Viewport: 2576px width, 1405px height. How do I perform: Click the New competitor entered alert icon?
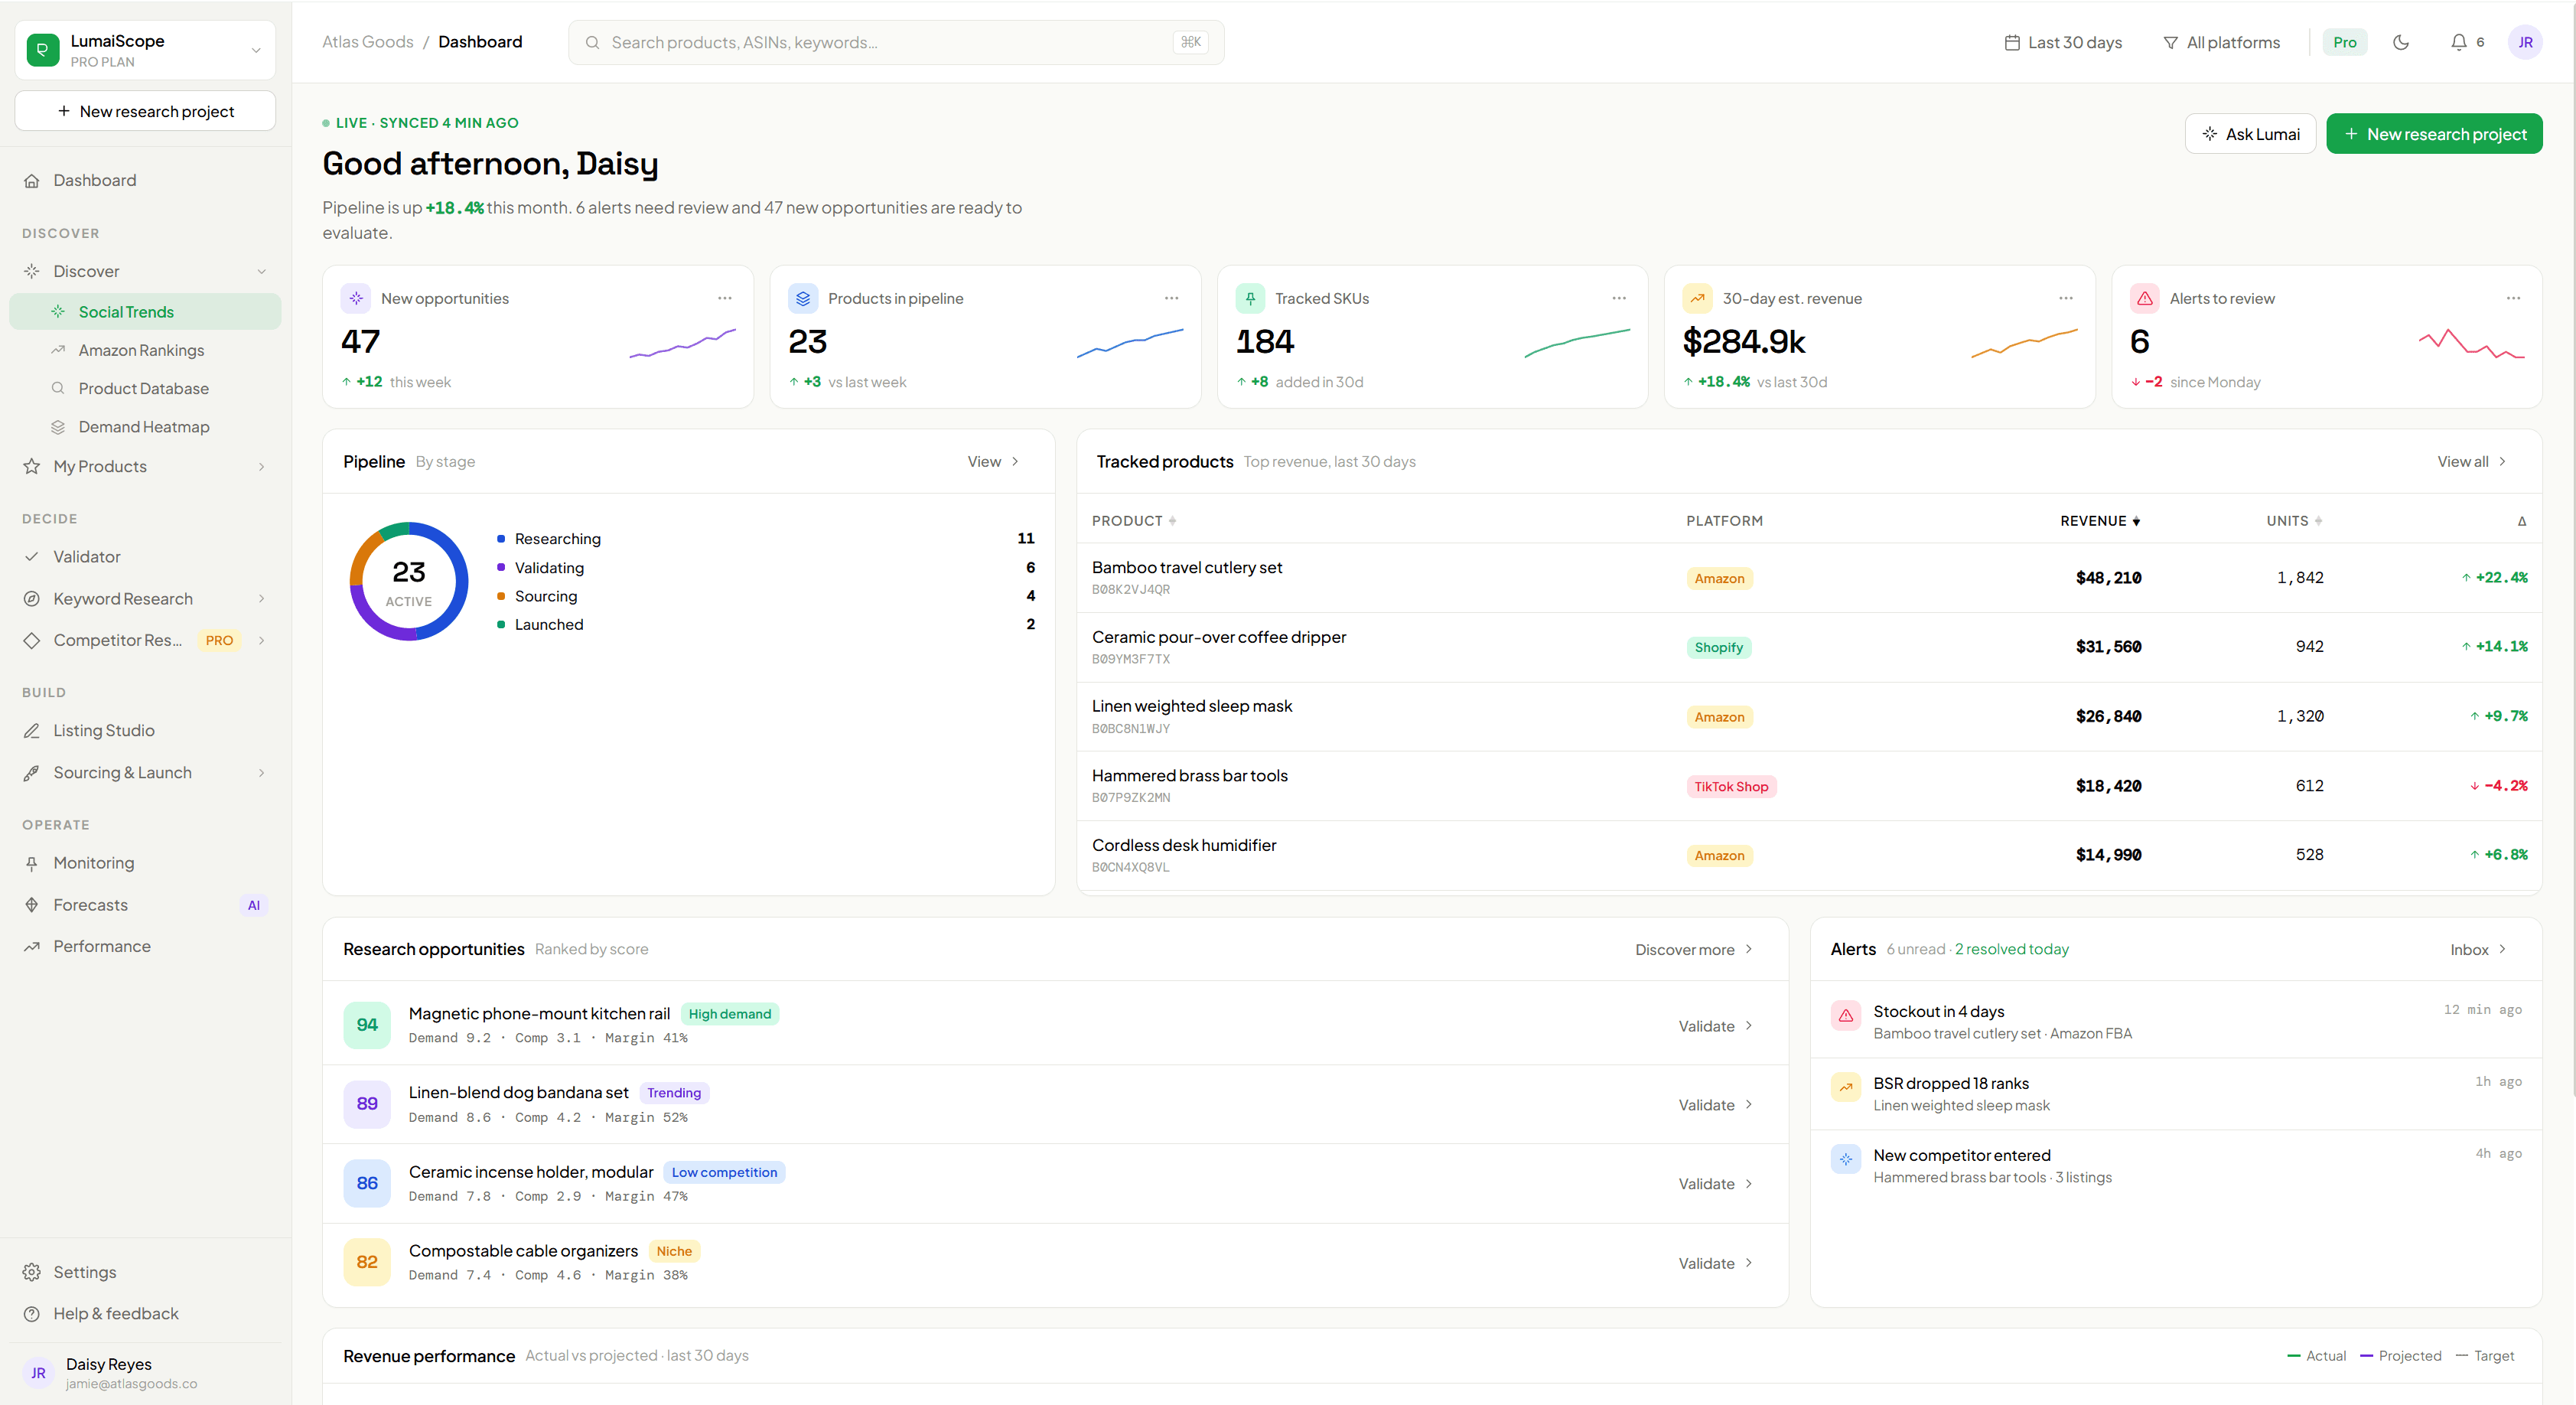[1845, 1159]
